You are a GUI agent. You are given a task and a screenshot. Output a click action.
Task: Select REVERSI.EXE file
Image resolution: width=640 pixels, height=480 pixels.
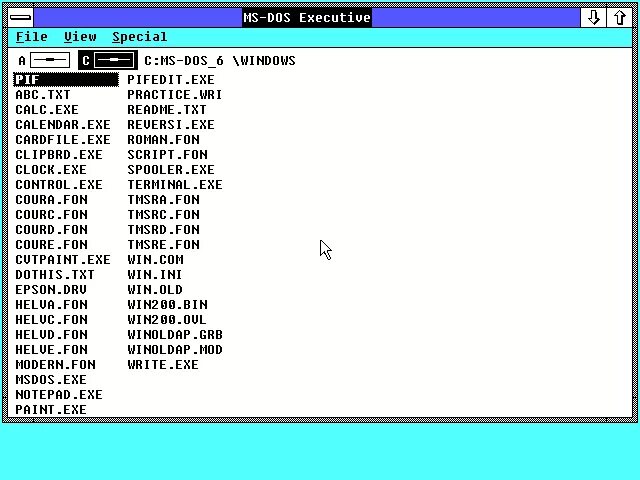pos(171,124)
